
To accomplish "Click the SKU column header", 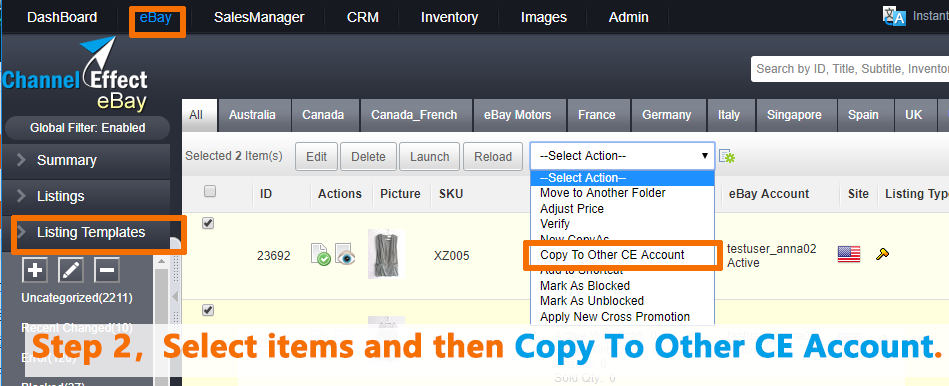I will 451,194.
